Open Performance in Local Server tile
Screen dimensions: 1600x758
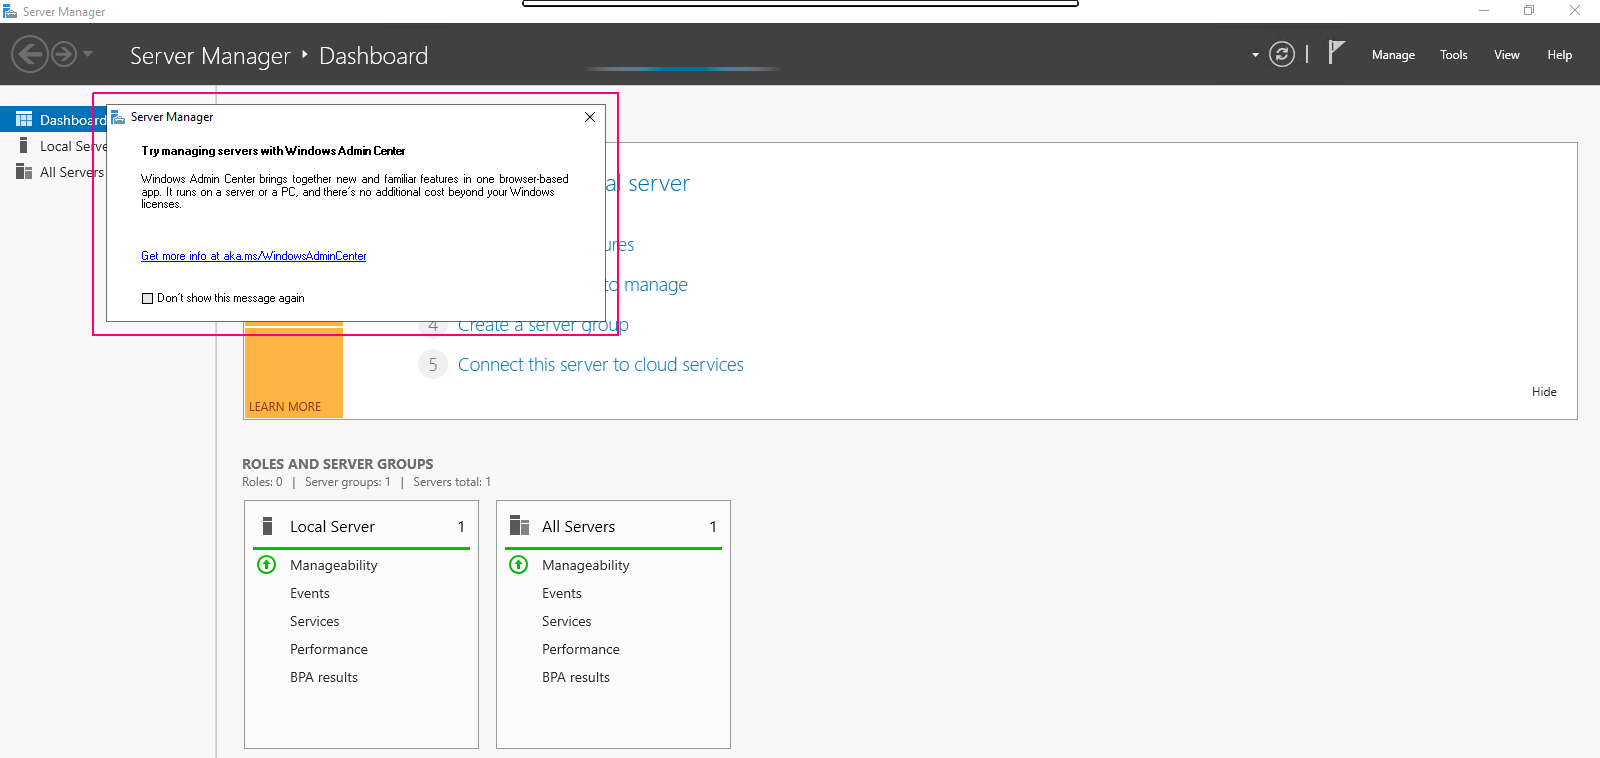(x=329, y=649)
